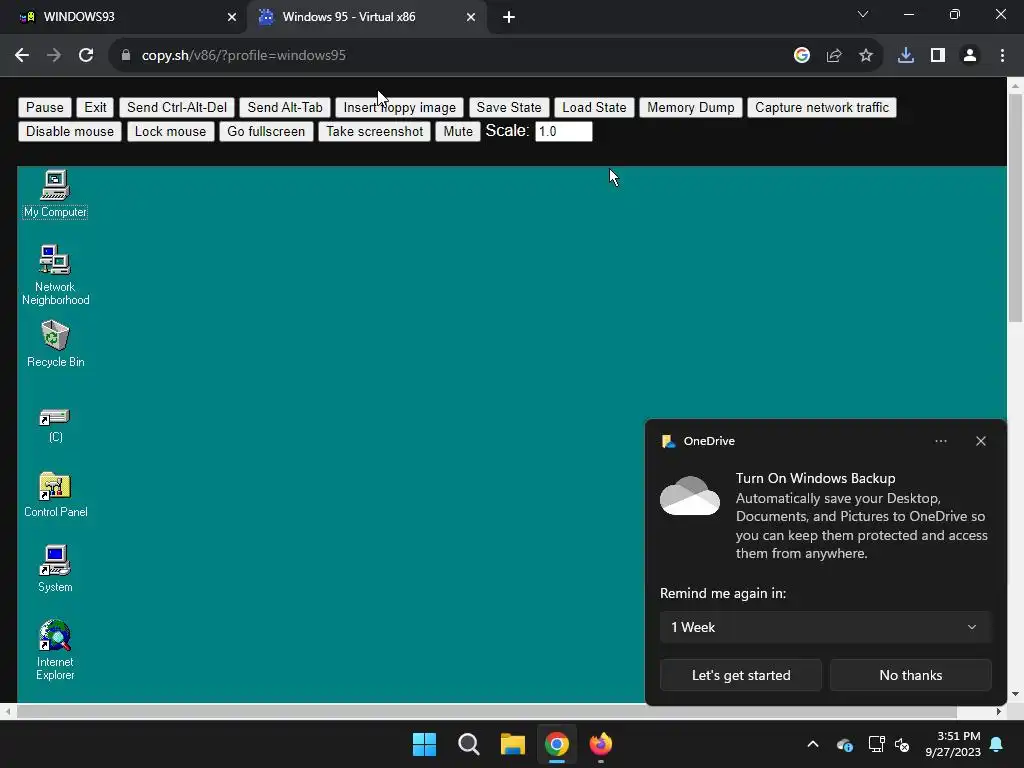The image size is (1024, 768).
Task: Select the (C) drive shortcut icon
Action: tap(55, 424)
